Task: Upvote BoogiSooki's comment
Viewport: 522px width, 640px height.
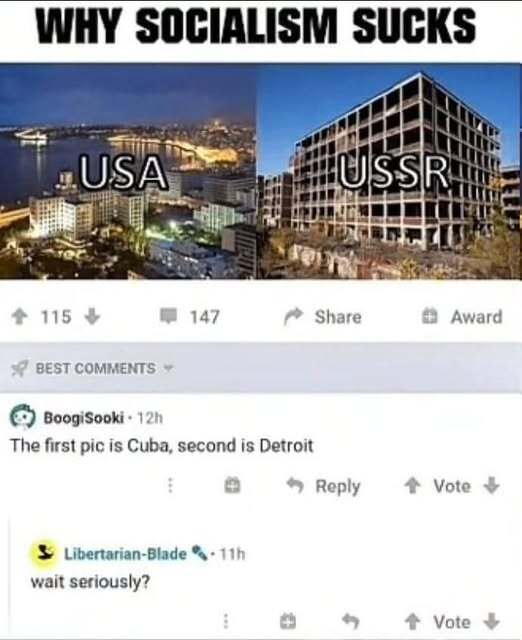Action: [x=412, y=486]
